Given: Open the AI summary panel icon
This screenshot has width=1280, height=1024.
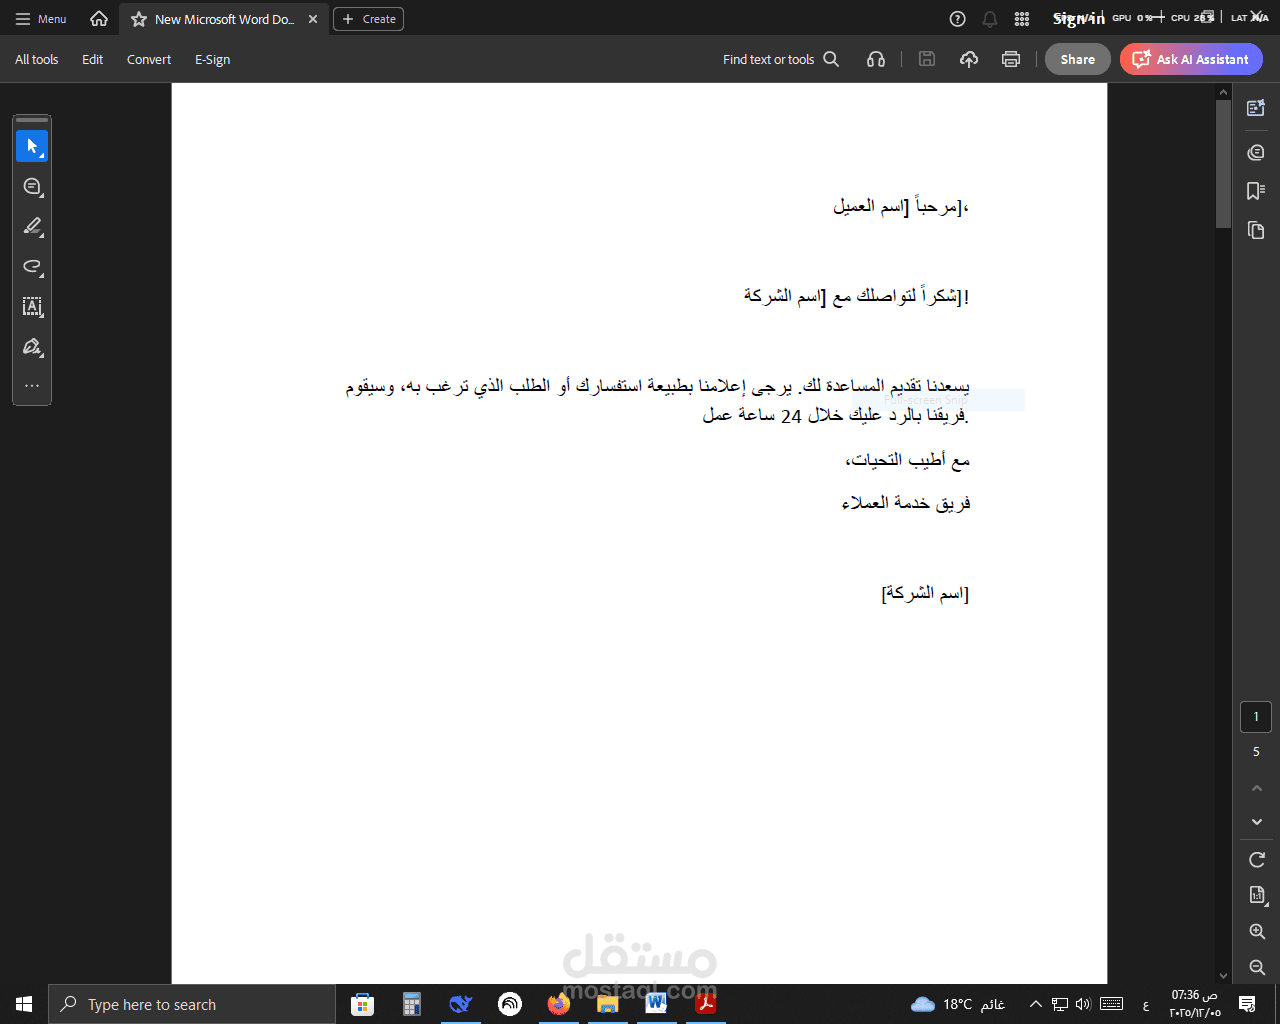Looking at the screenshot, I should [1256, 108].
